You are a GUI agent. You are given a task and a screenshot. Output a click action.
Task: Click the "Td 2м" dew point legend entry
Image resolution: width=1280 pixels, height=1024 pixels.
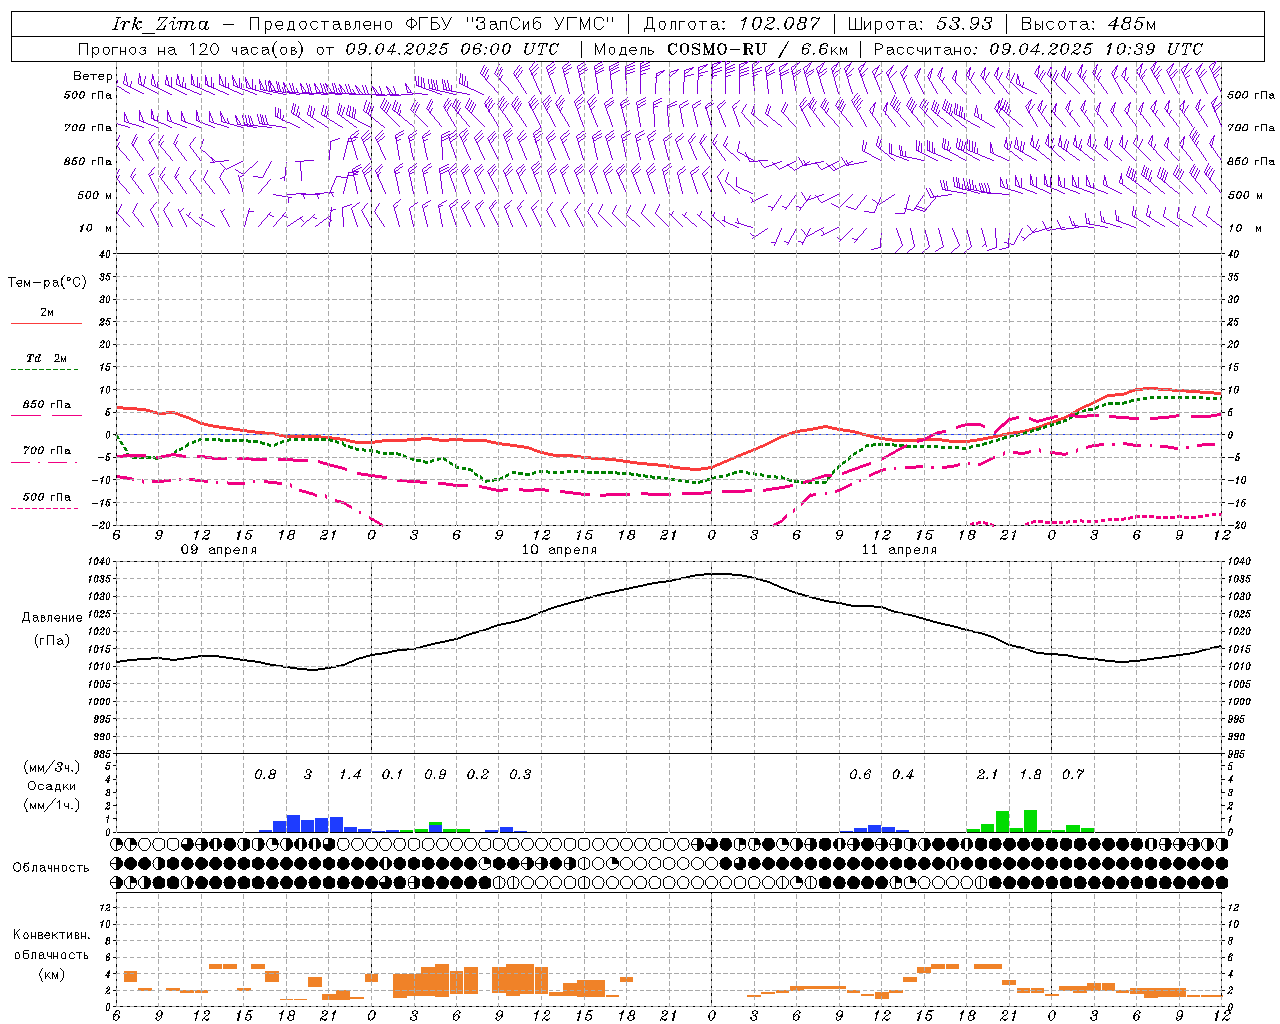click(x=47, y=358)
